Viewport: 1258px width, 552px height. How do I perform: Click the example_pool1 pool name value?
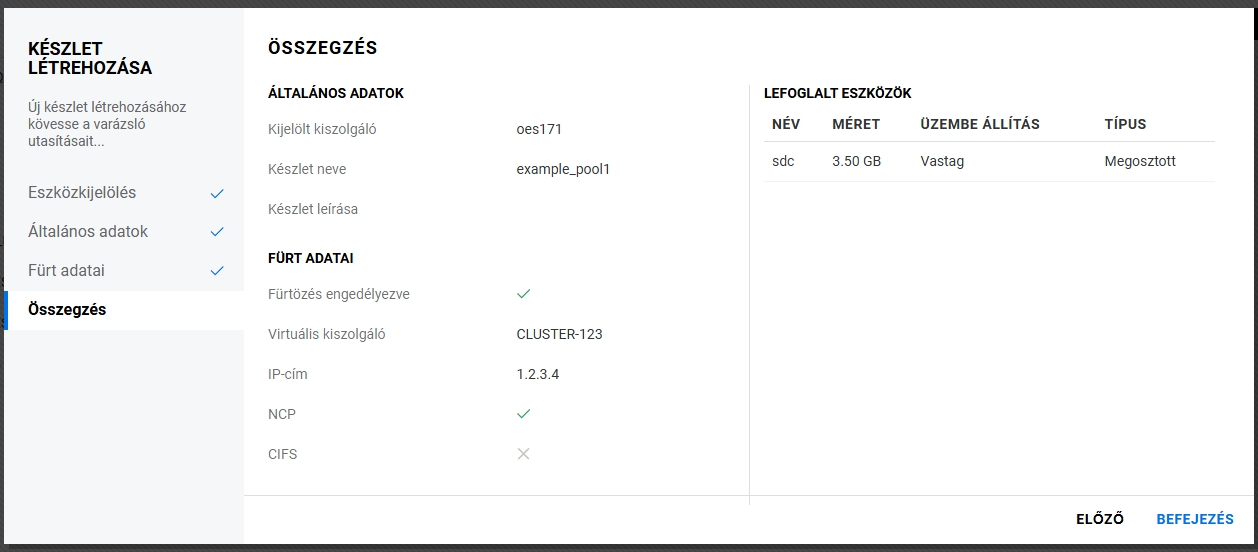(x=563, y=169)
